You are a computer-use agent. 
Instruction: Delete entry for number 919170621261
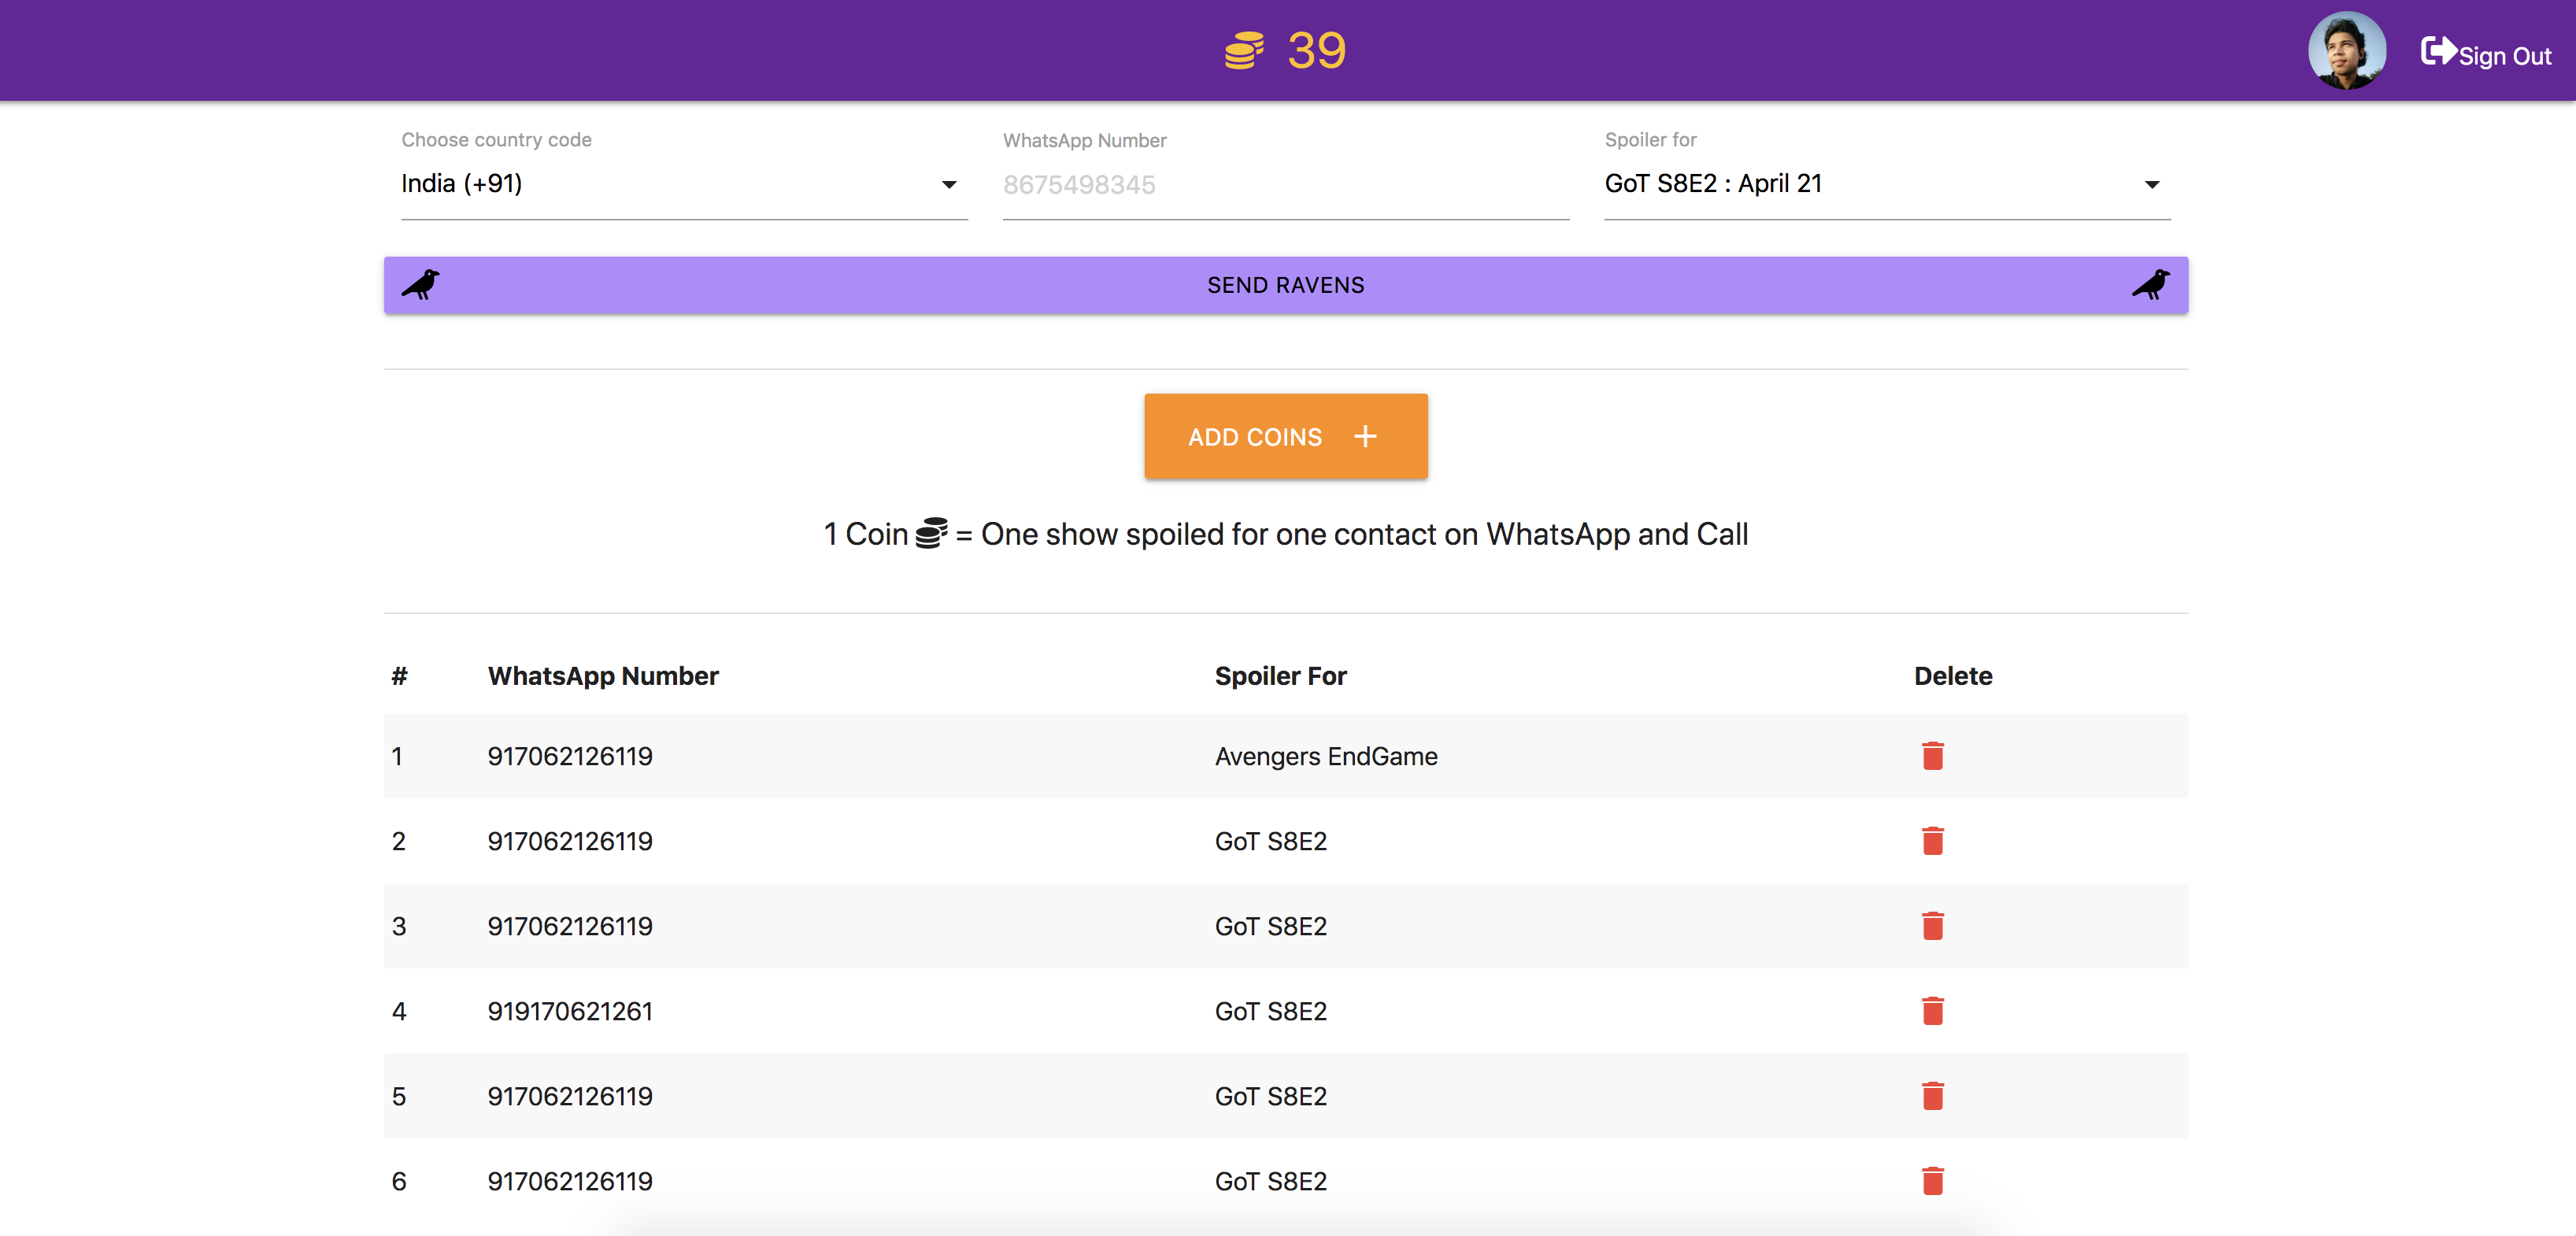click(1932, 1011)
